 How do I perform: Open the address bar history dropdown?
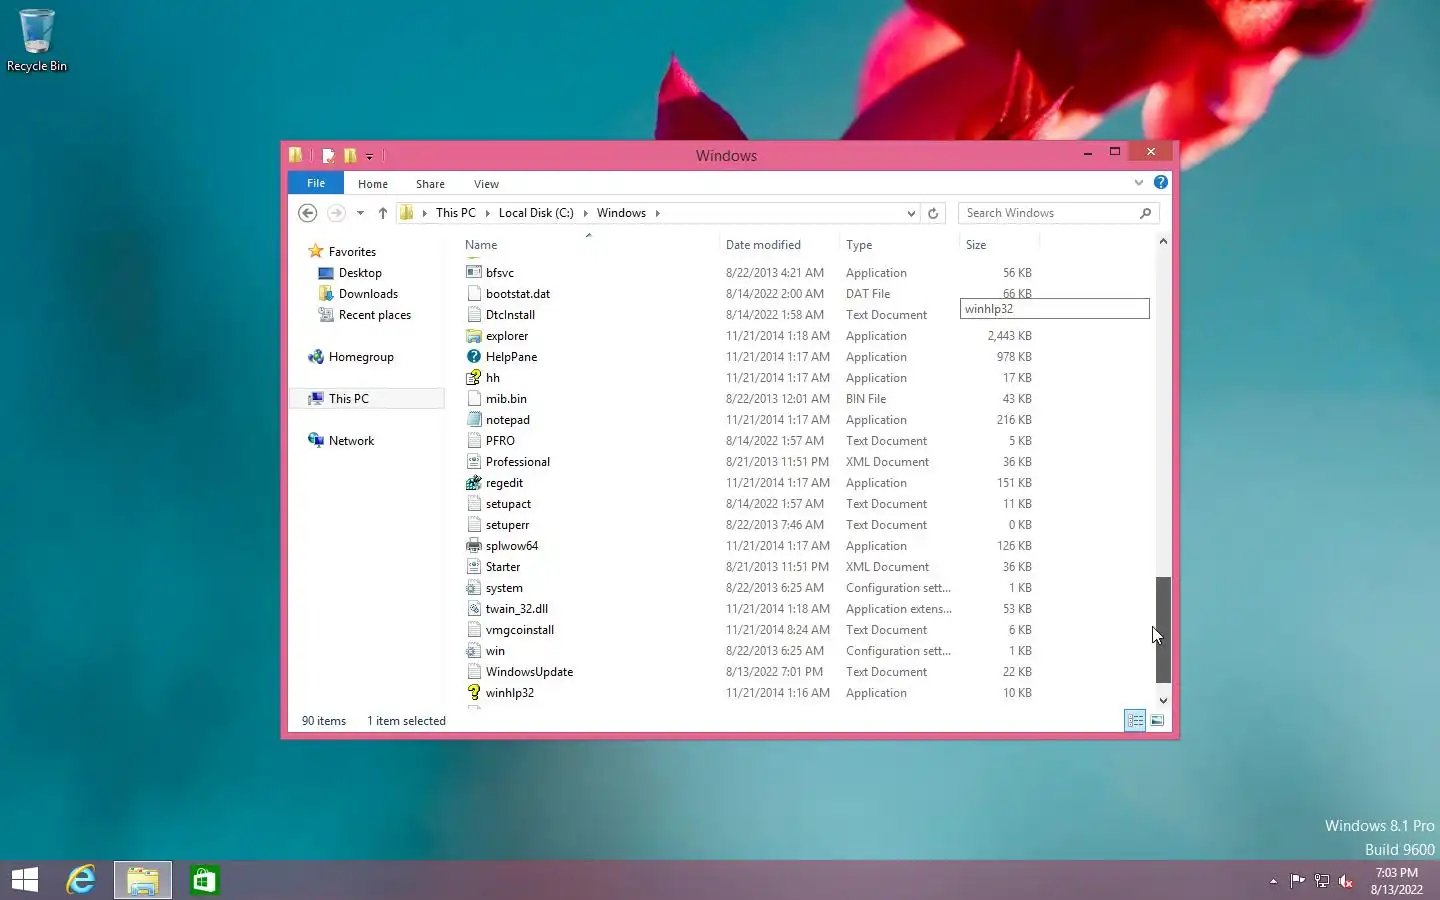click(911, 213)
